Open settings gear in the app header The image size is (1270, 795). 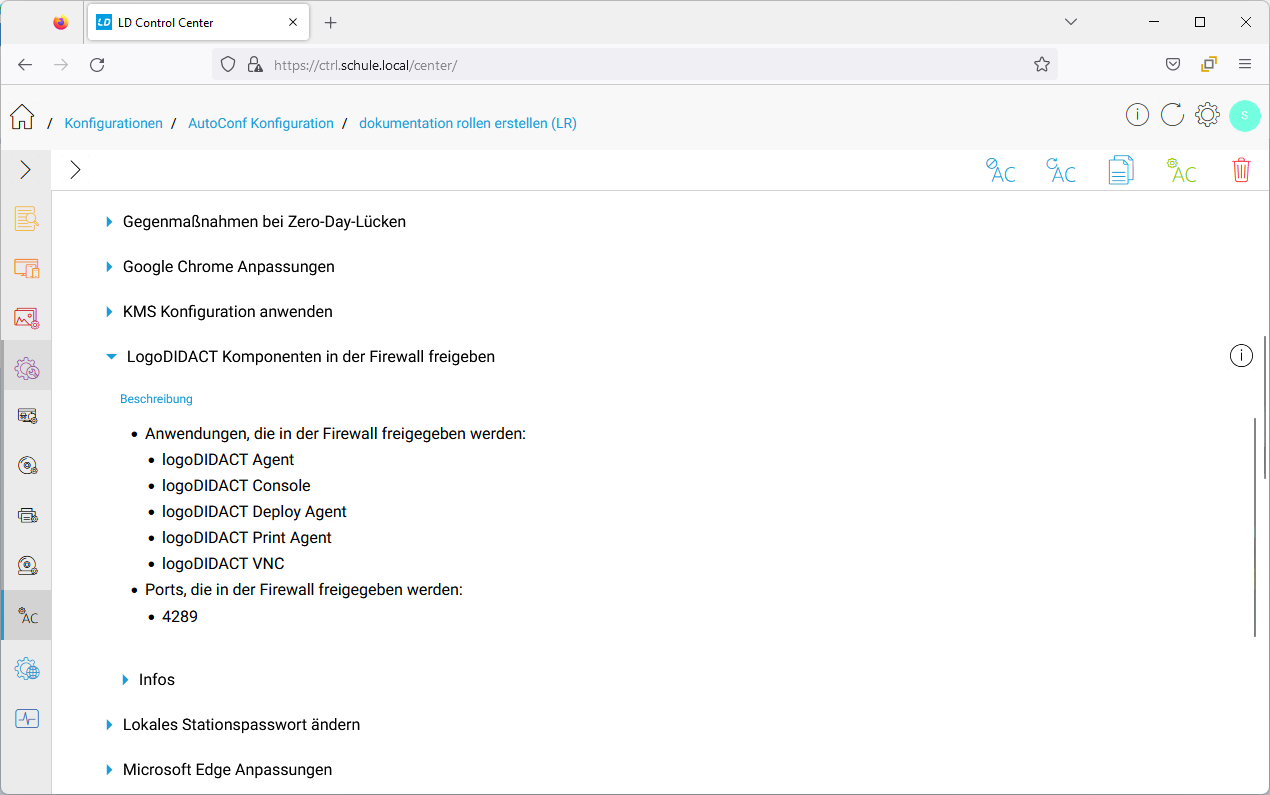tap(1207, 115)
